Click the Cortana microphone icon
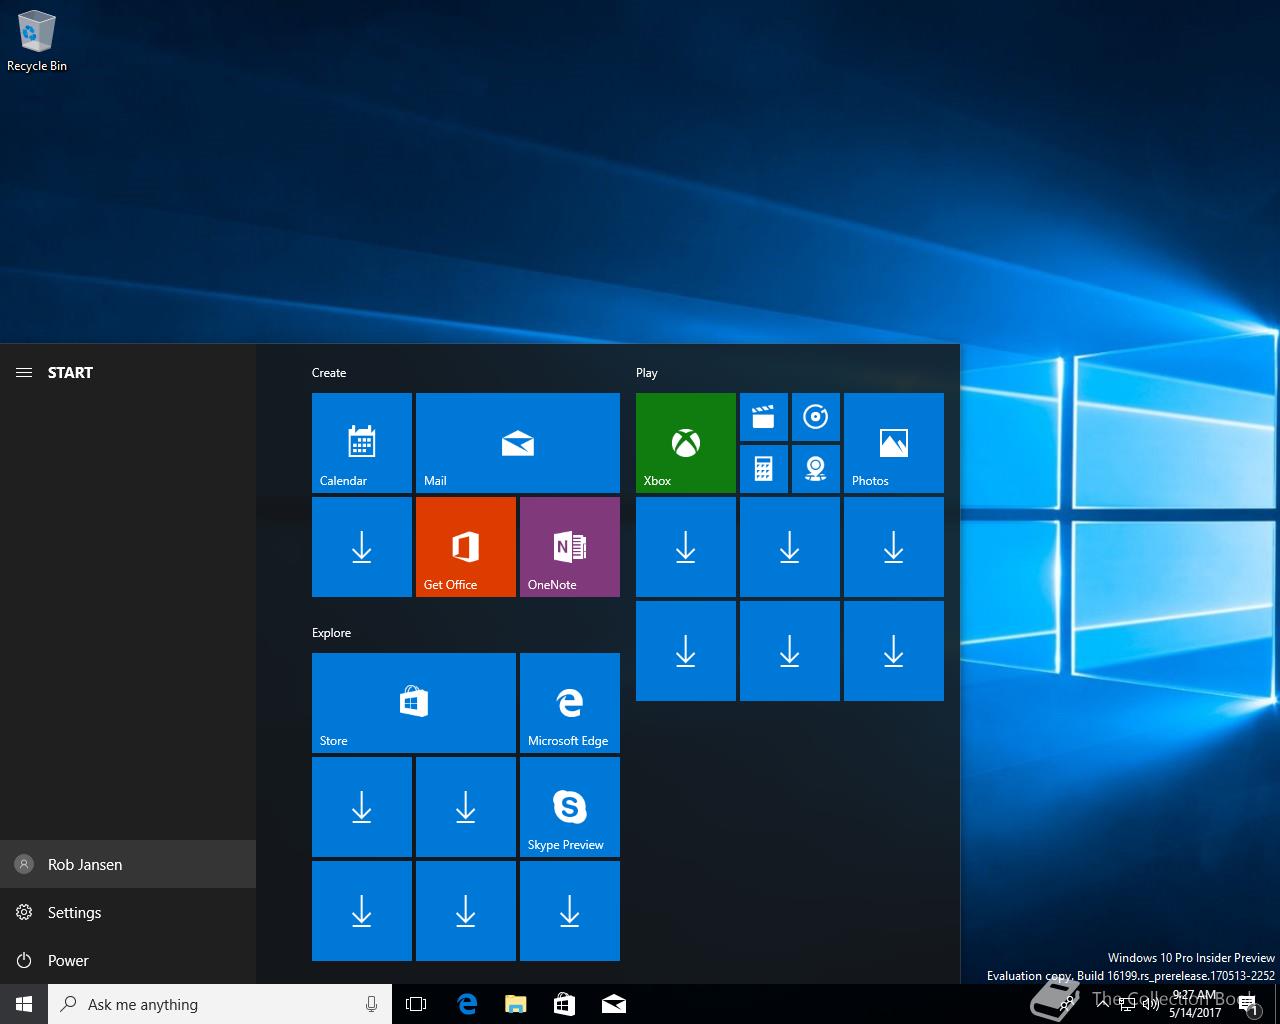The height and width of the screenshot is (1024, 1280). pyautogui.click(x=371, y=1004)
